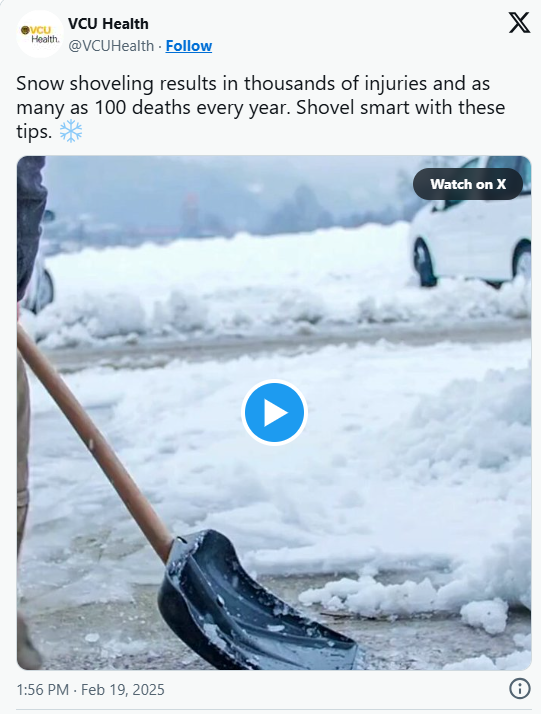
Task: Click the person's dark jacket in preview
Action: pyautogui.click(x=31, y=228)
